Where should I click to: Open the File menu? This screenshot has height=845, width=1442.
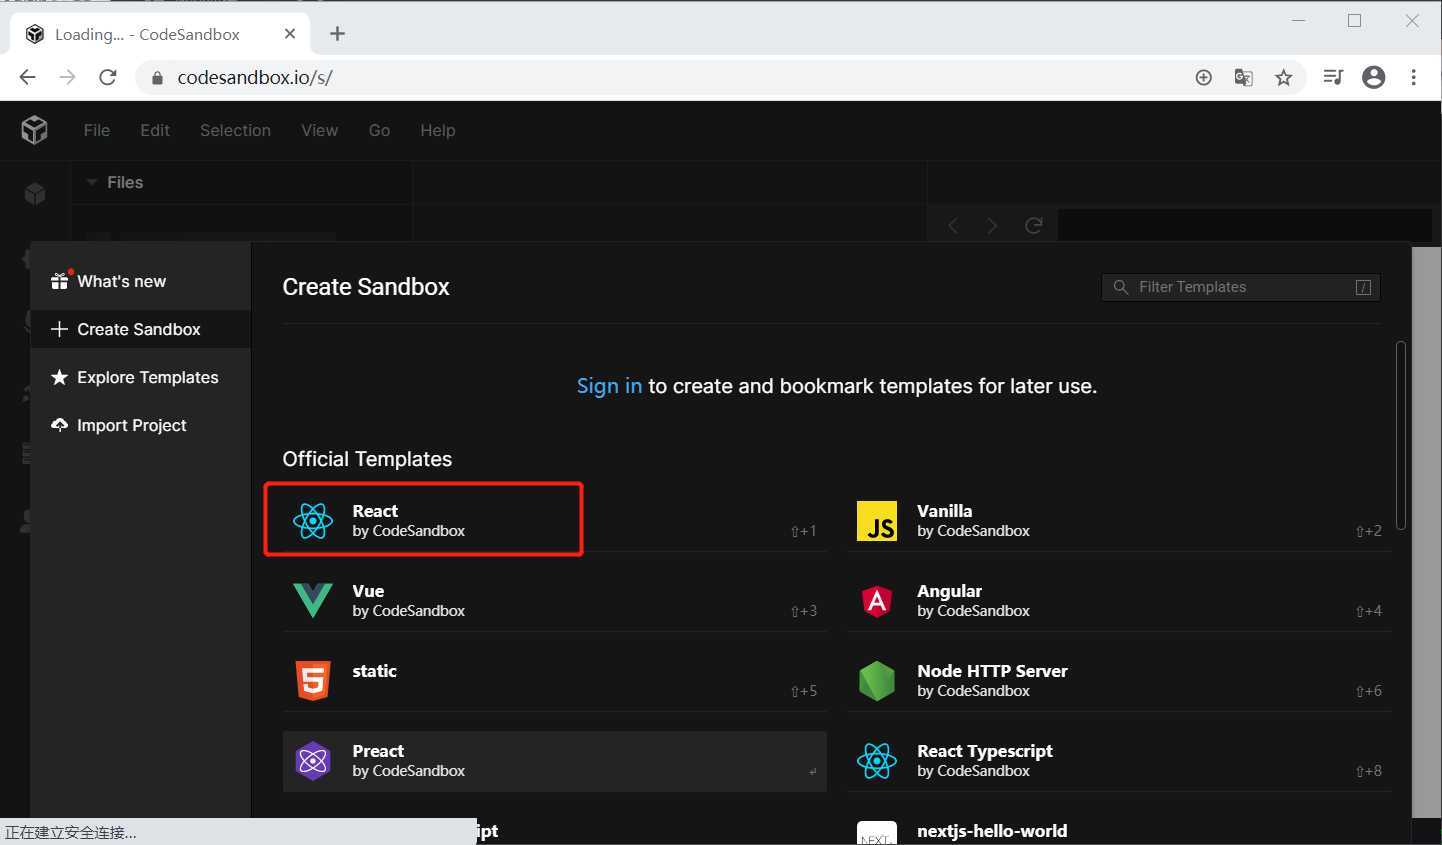pos(97,130)
